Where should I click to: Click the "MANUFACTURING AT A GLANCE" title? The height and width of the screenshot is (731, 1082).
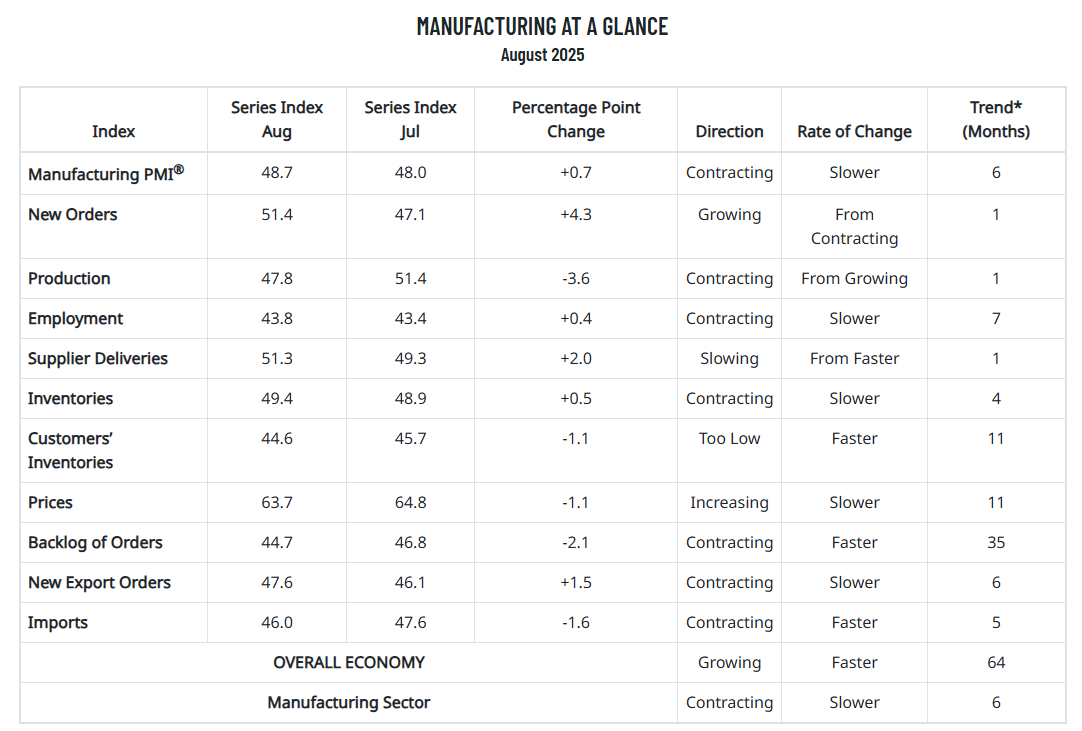pyautogui.click(x=542, y=26)
